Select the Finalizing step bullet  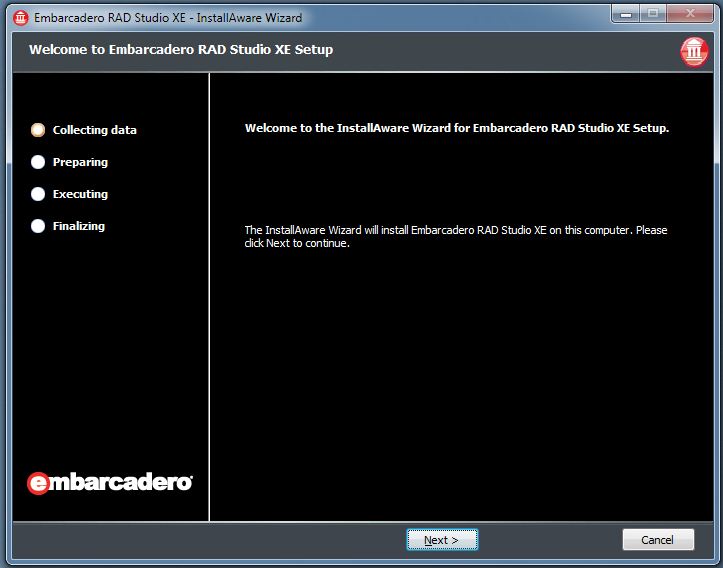pyautogui.click(x=38, y=226)
